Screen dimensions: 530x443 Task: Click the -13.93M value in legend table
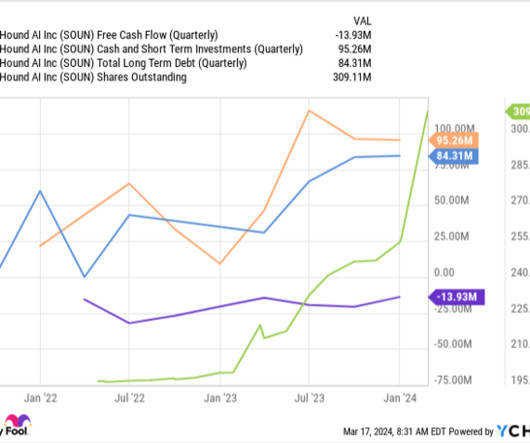coord(353,35)
